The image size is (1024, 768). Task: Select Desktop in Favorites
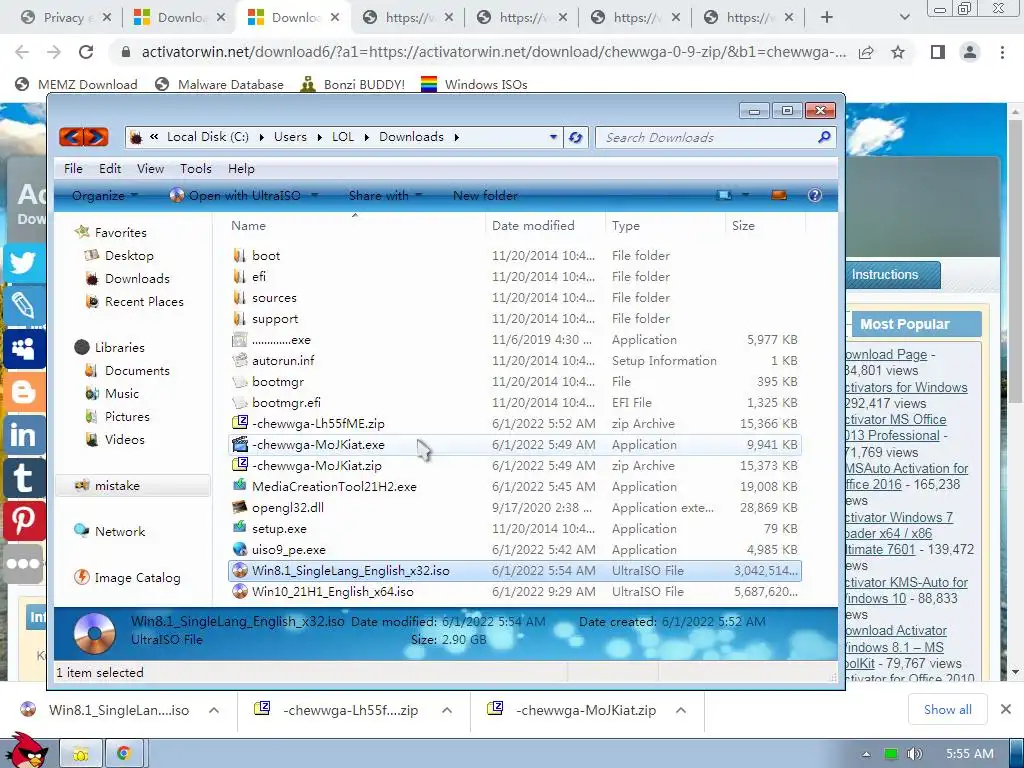(129, 255)
